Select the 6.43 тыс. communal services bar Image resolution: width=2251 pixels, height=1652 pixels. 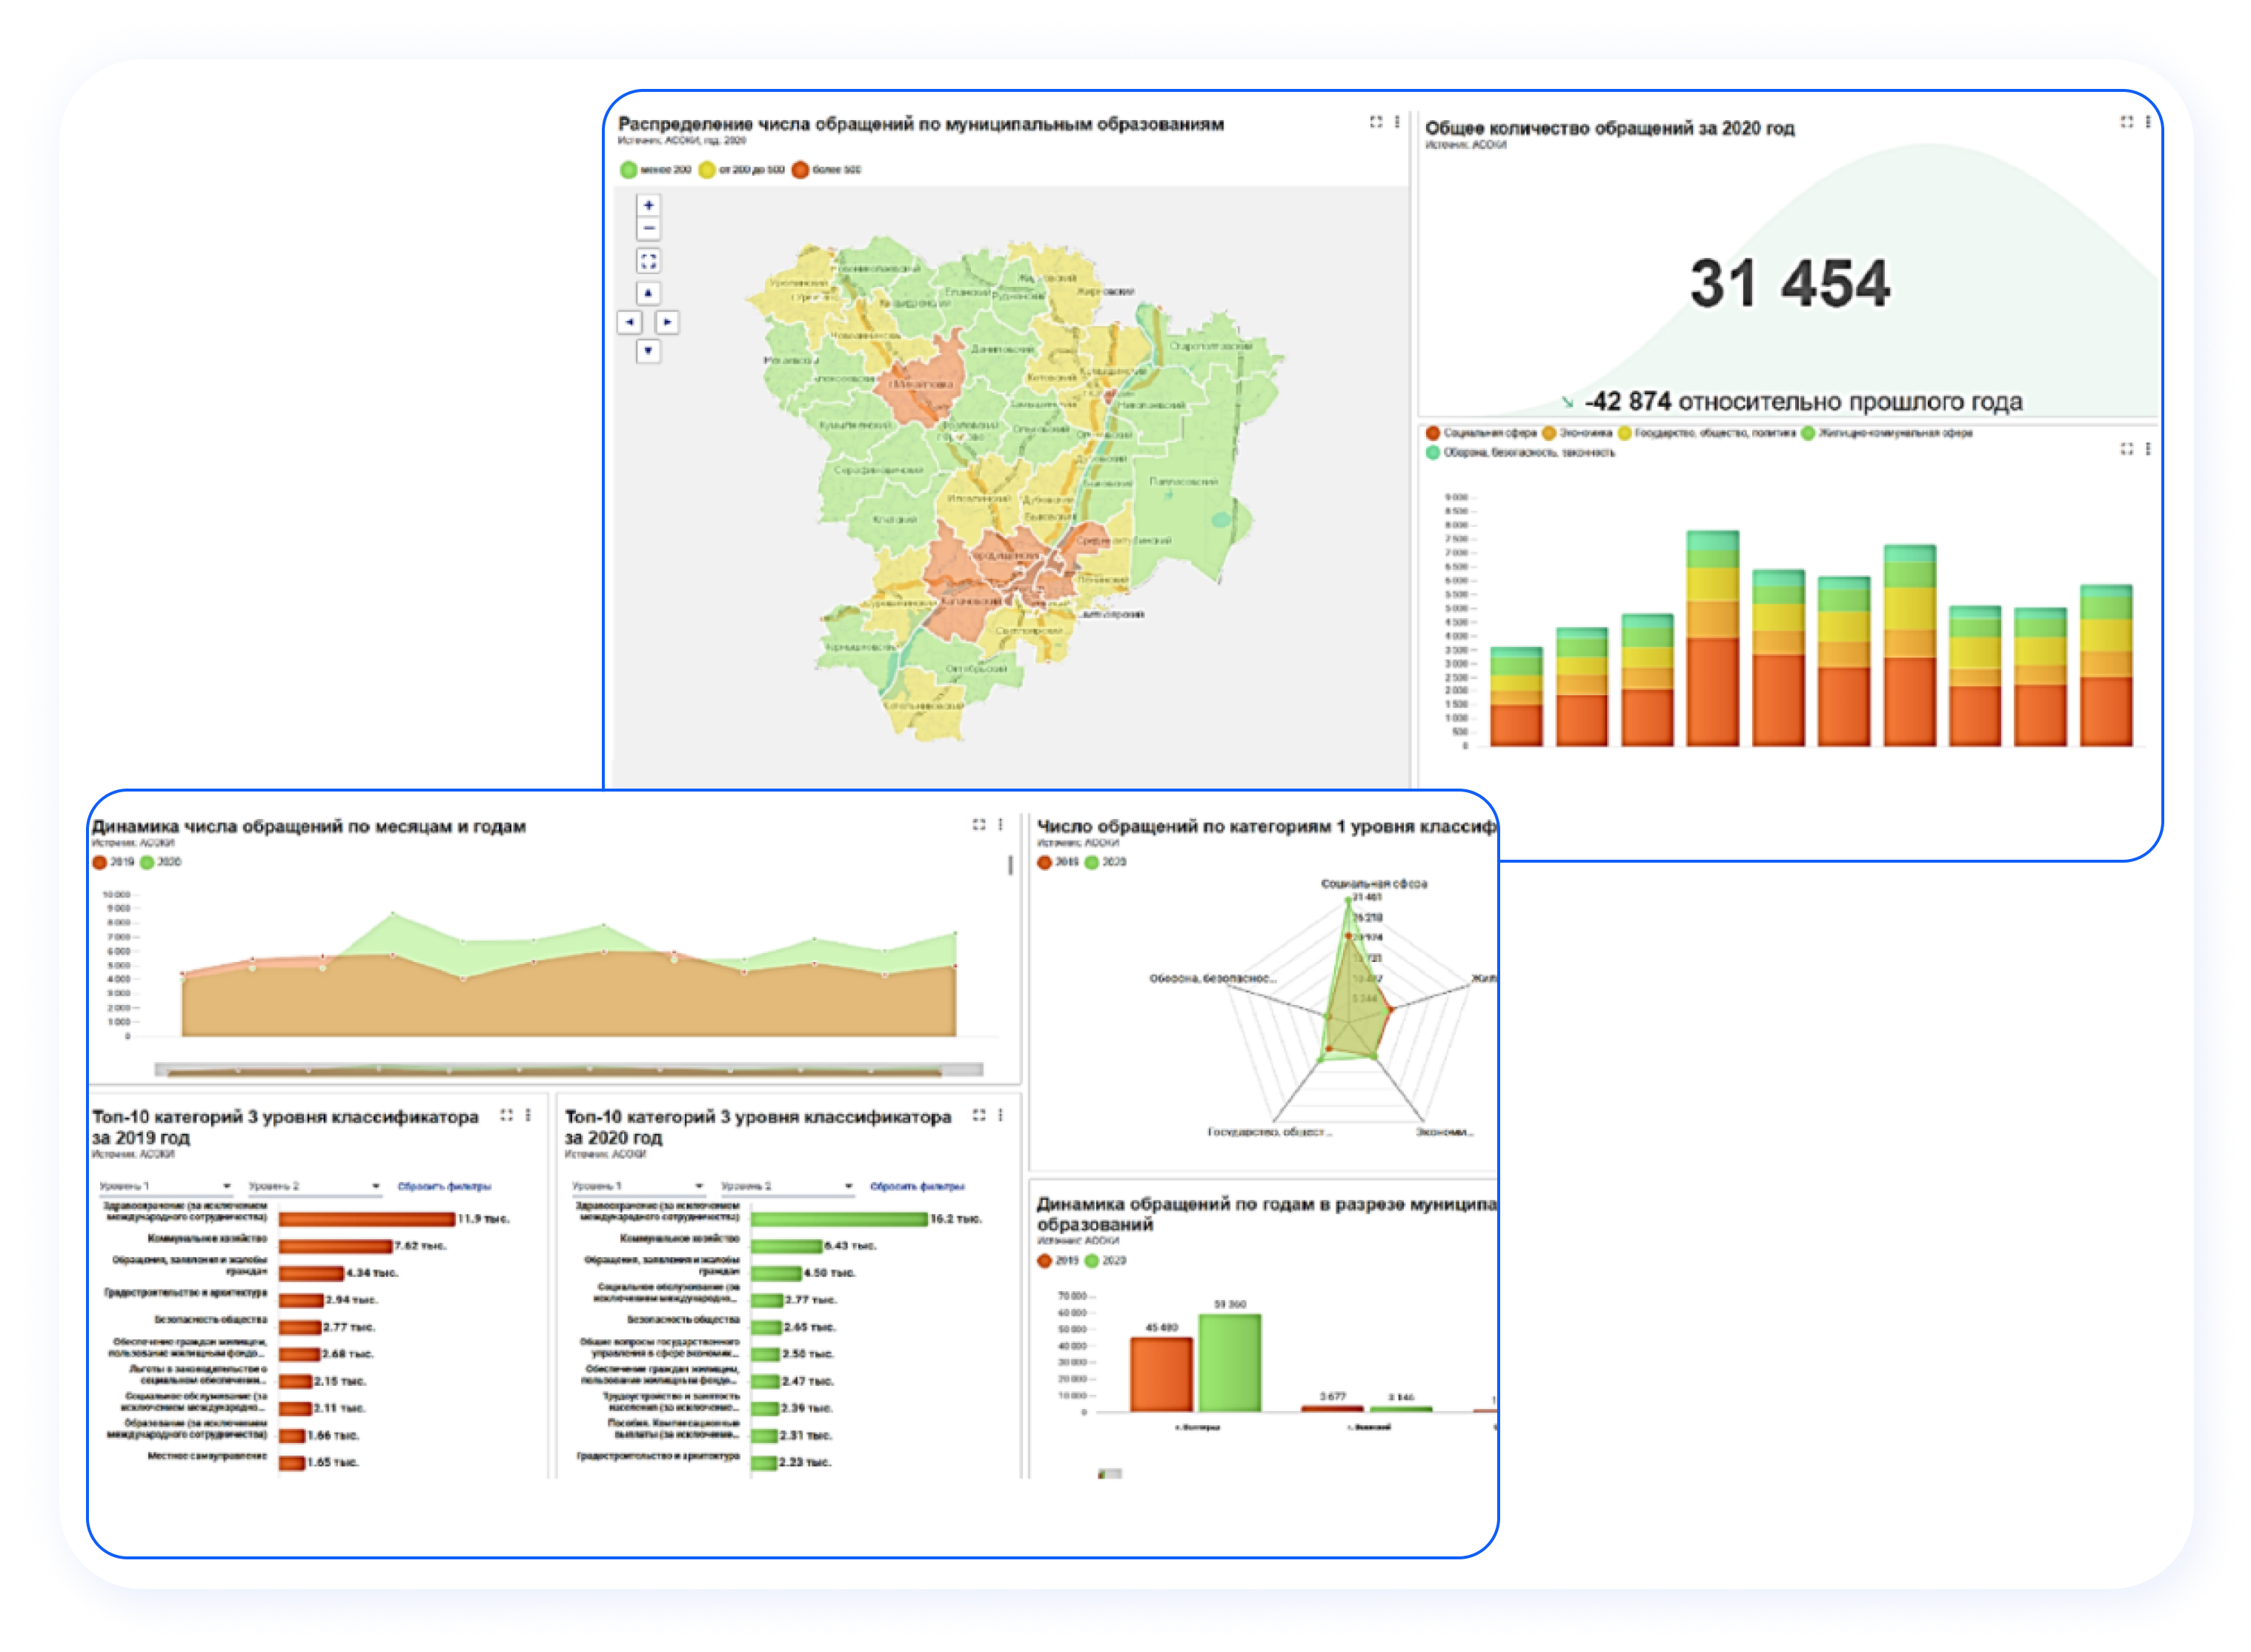point(787,1246)
